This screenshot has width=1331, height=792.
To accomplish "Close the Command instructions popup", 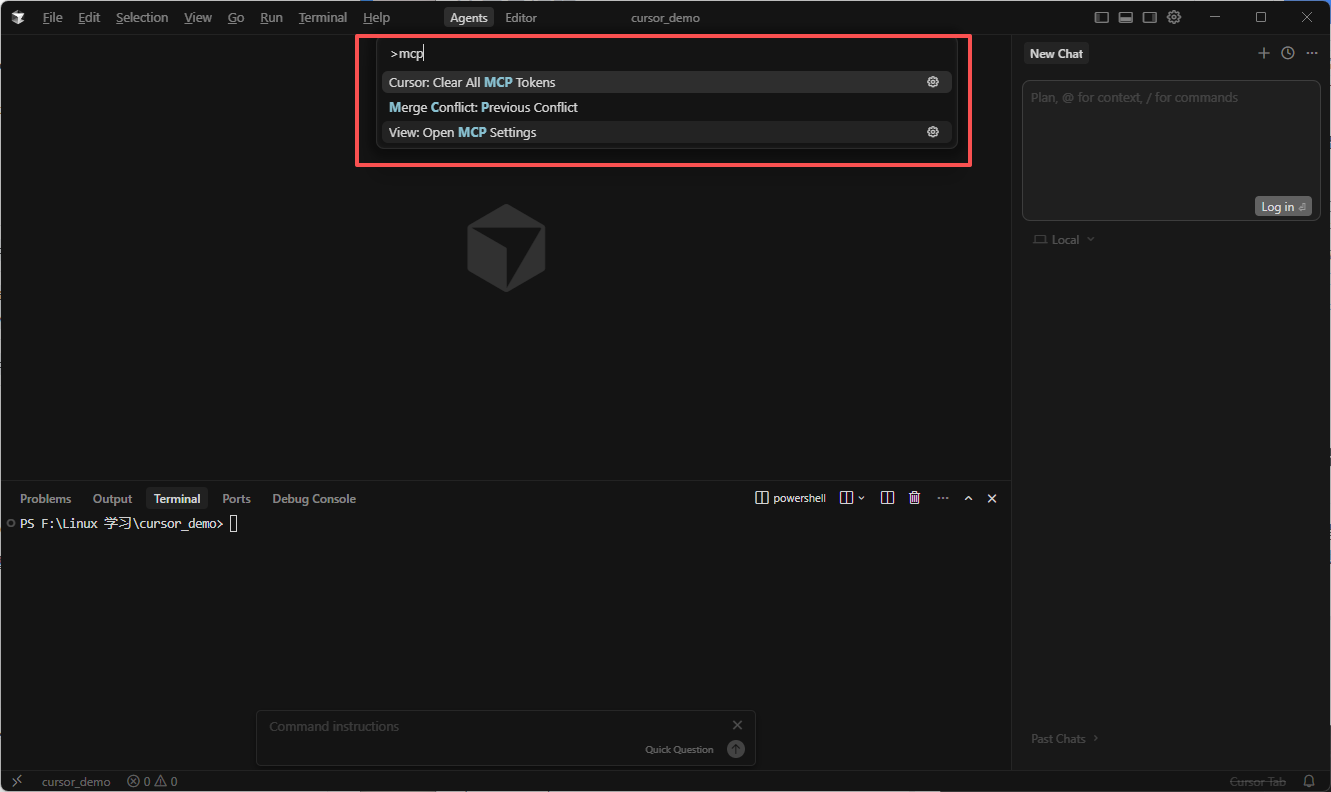I will click(737, 725).
